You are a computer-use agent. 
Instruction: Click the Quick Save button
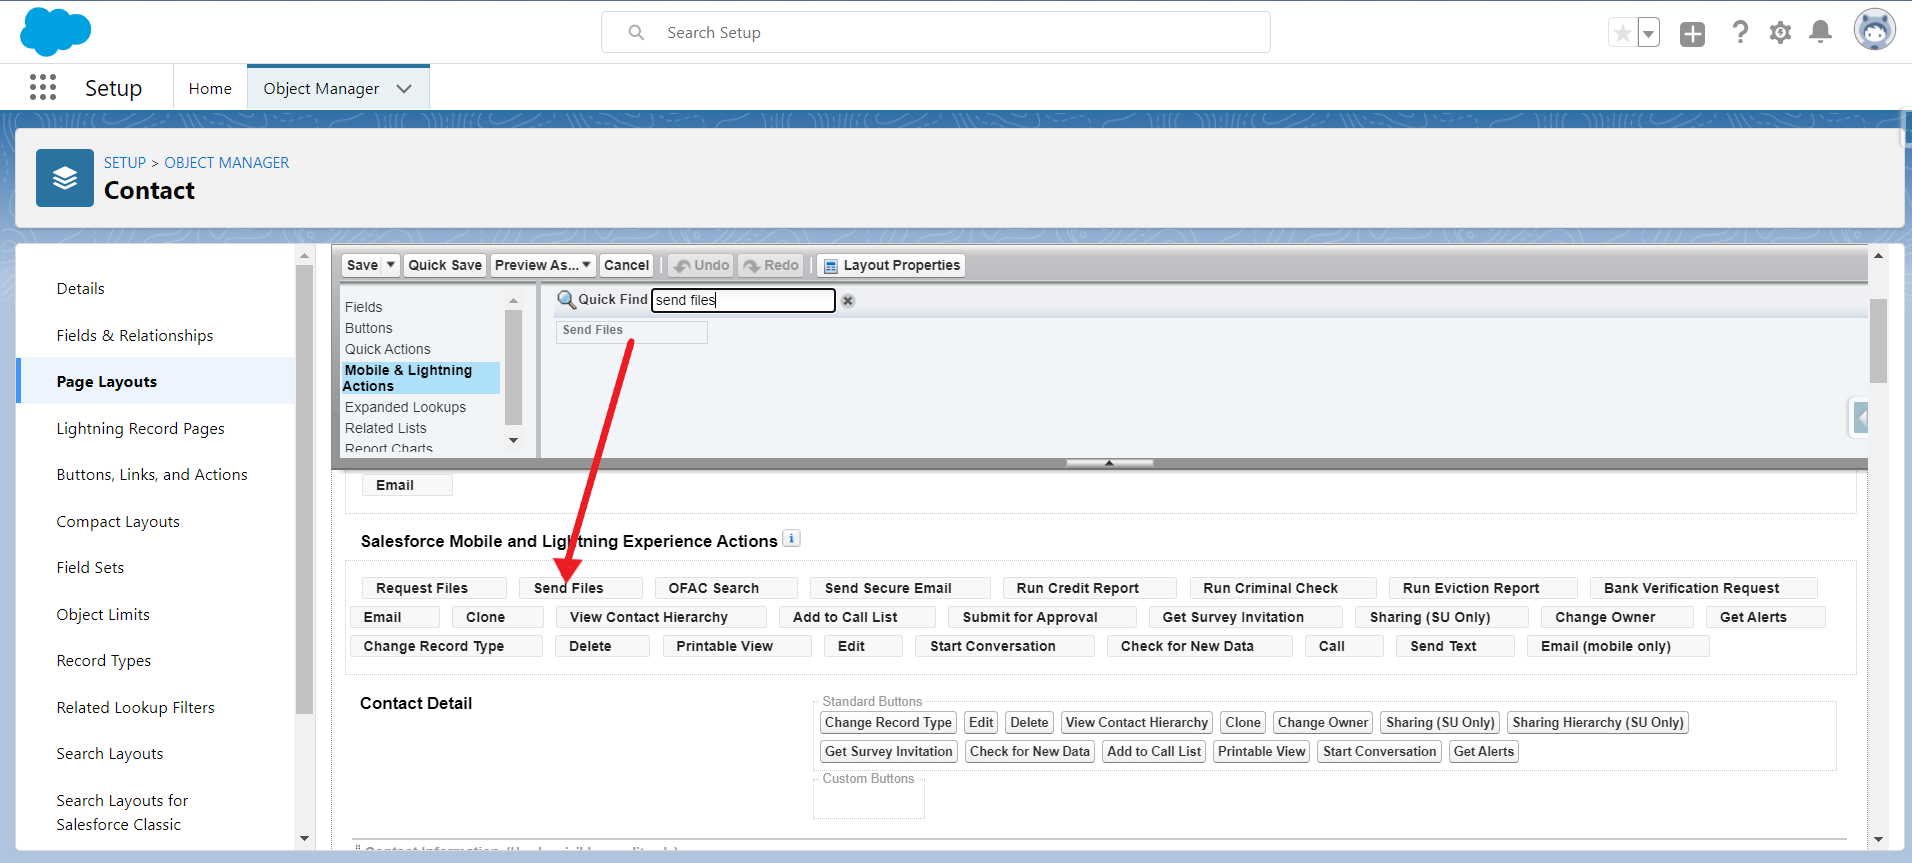445,265
